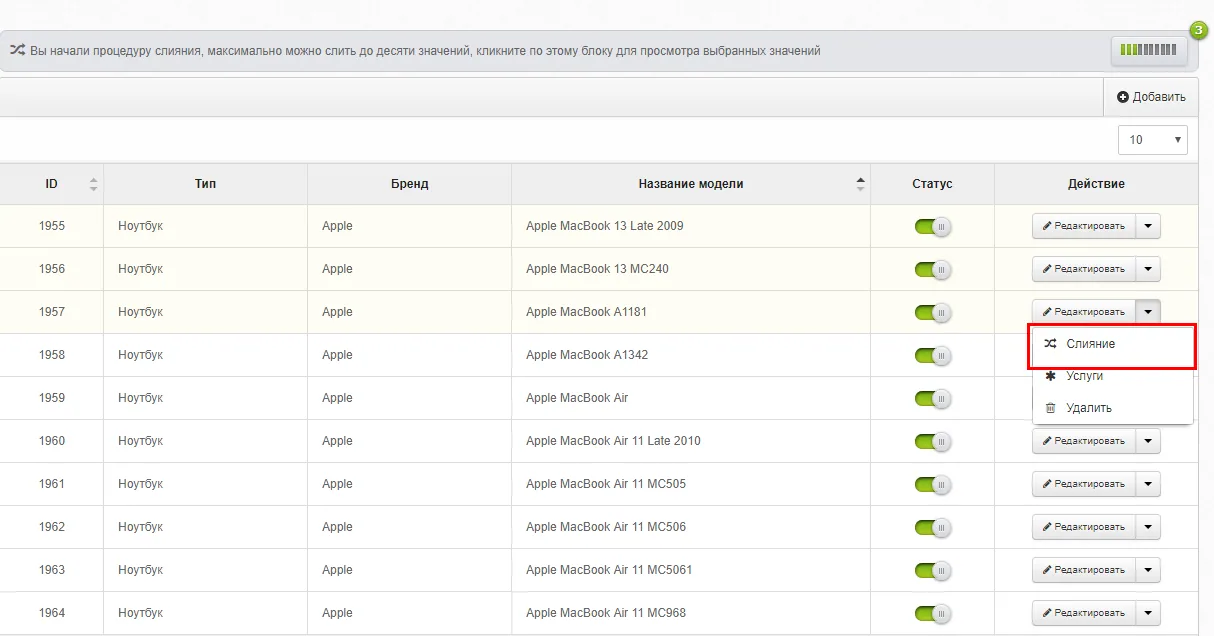The height and width of the screenshot is (636, 1214).
Task: Expand action dropdown arrow for row 1962
Action: click(x=1148, y=527)
